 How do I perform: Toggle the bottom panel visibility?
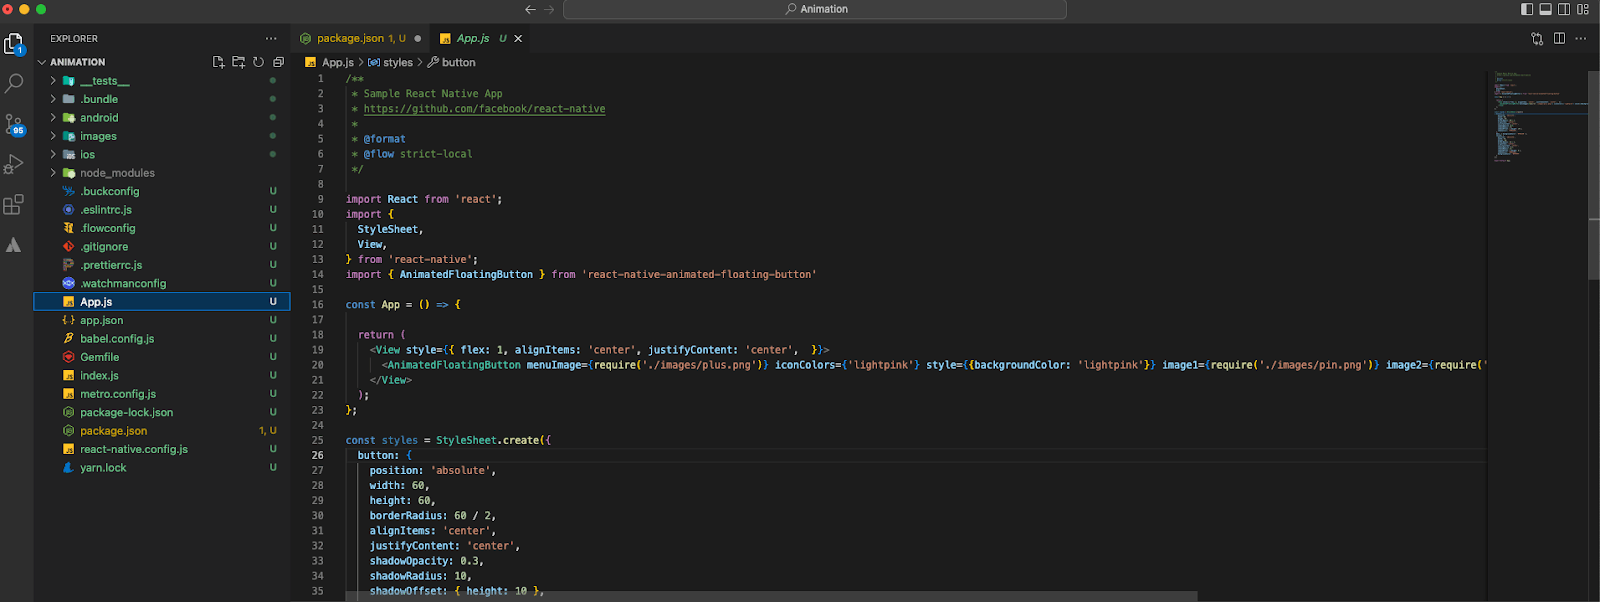click(x=1545, y=9)
